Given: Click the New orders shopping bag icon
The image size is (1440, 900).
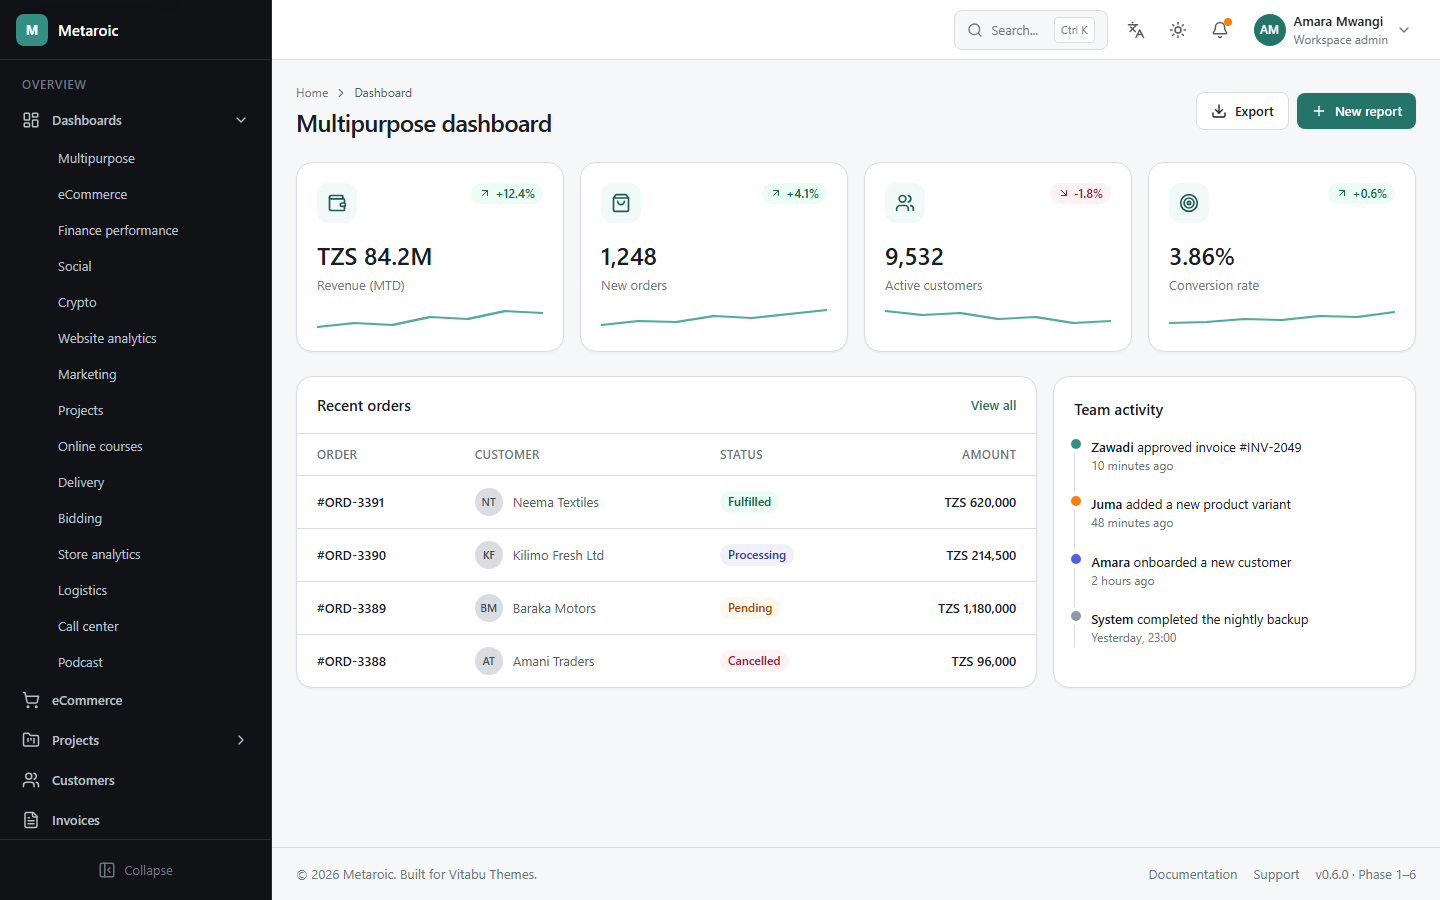Looking at the screenshot, I should tap(621, 203).
